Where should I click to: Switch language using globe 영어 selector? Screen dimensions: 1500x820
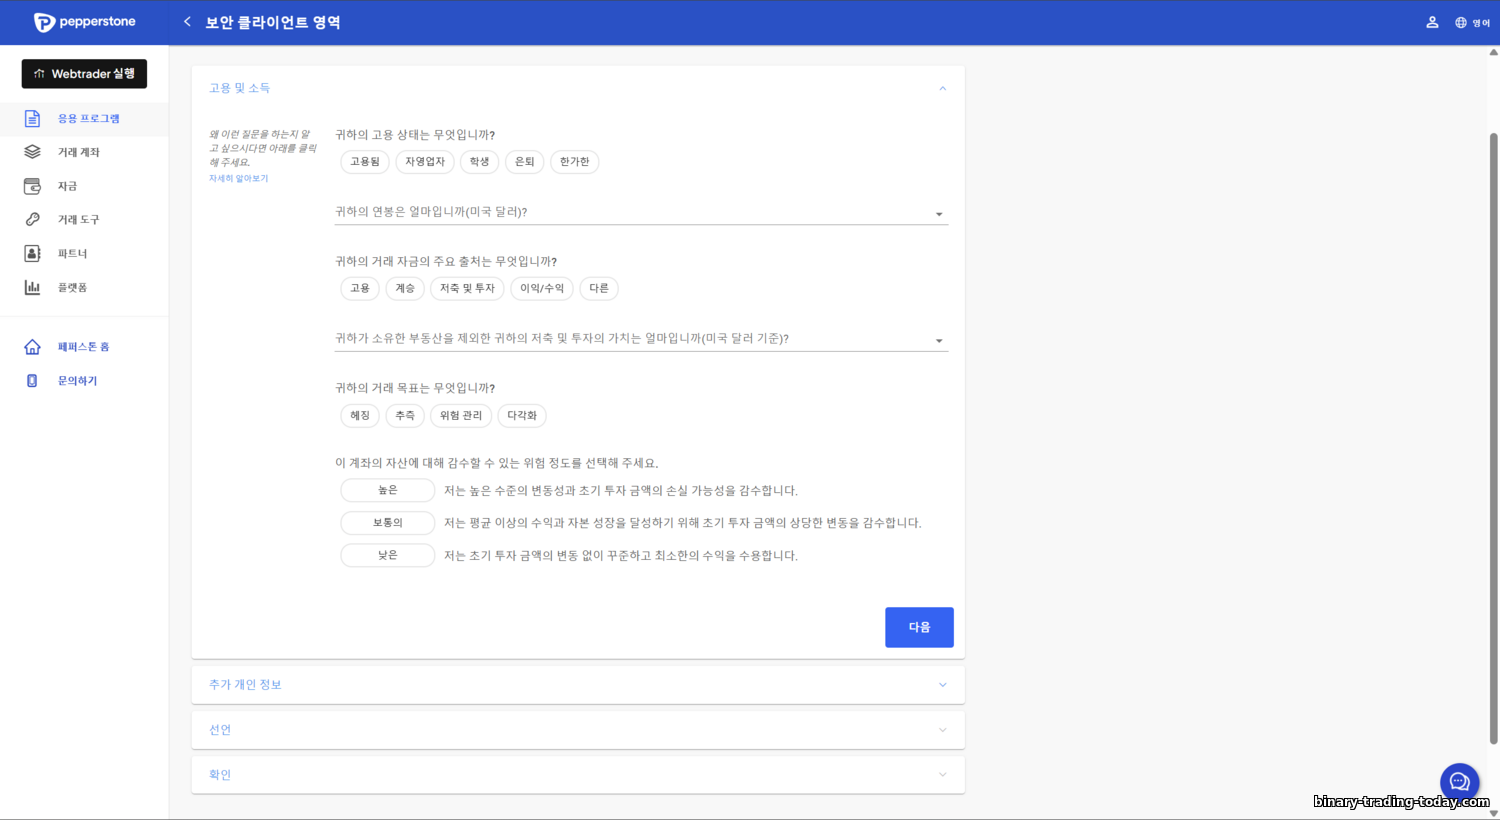point(1472,22)
